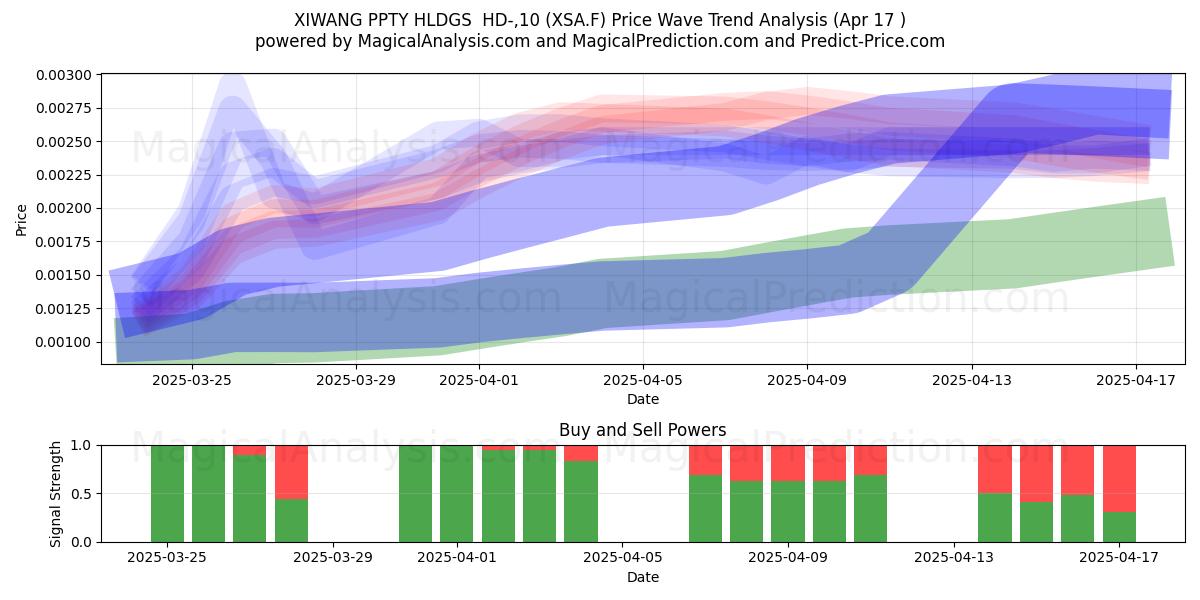The height and width of the screenshot is (600, 1200).
Task: Click price chart date tick 2025-04-01
Action: (x=479, y=380)
